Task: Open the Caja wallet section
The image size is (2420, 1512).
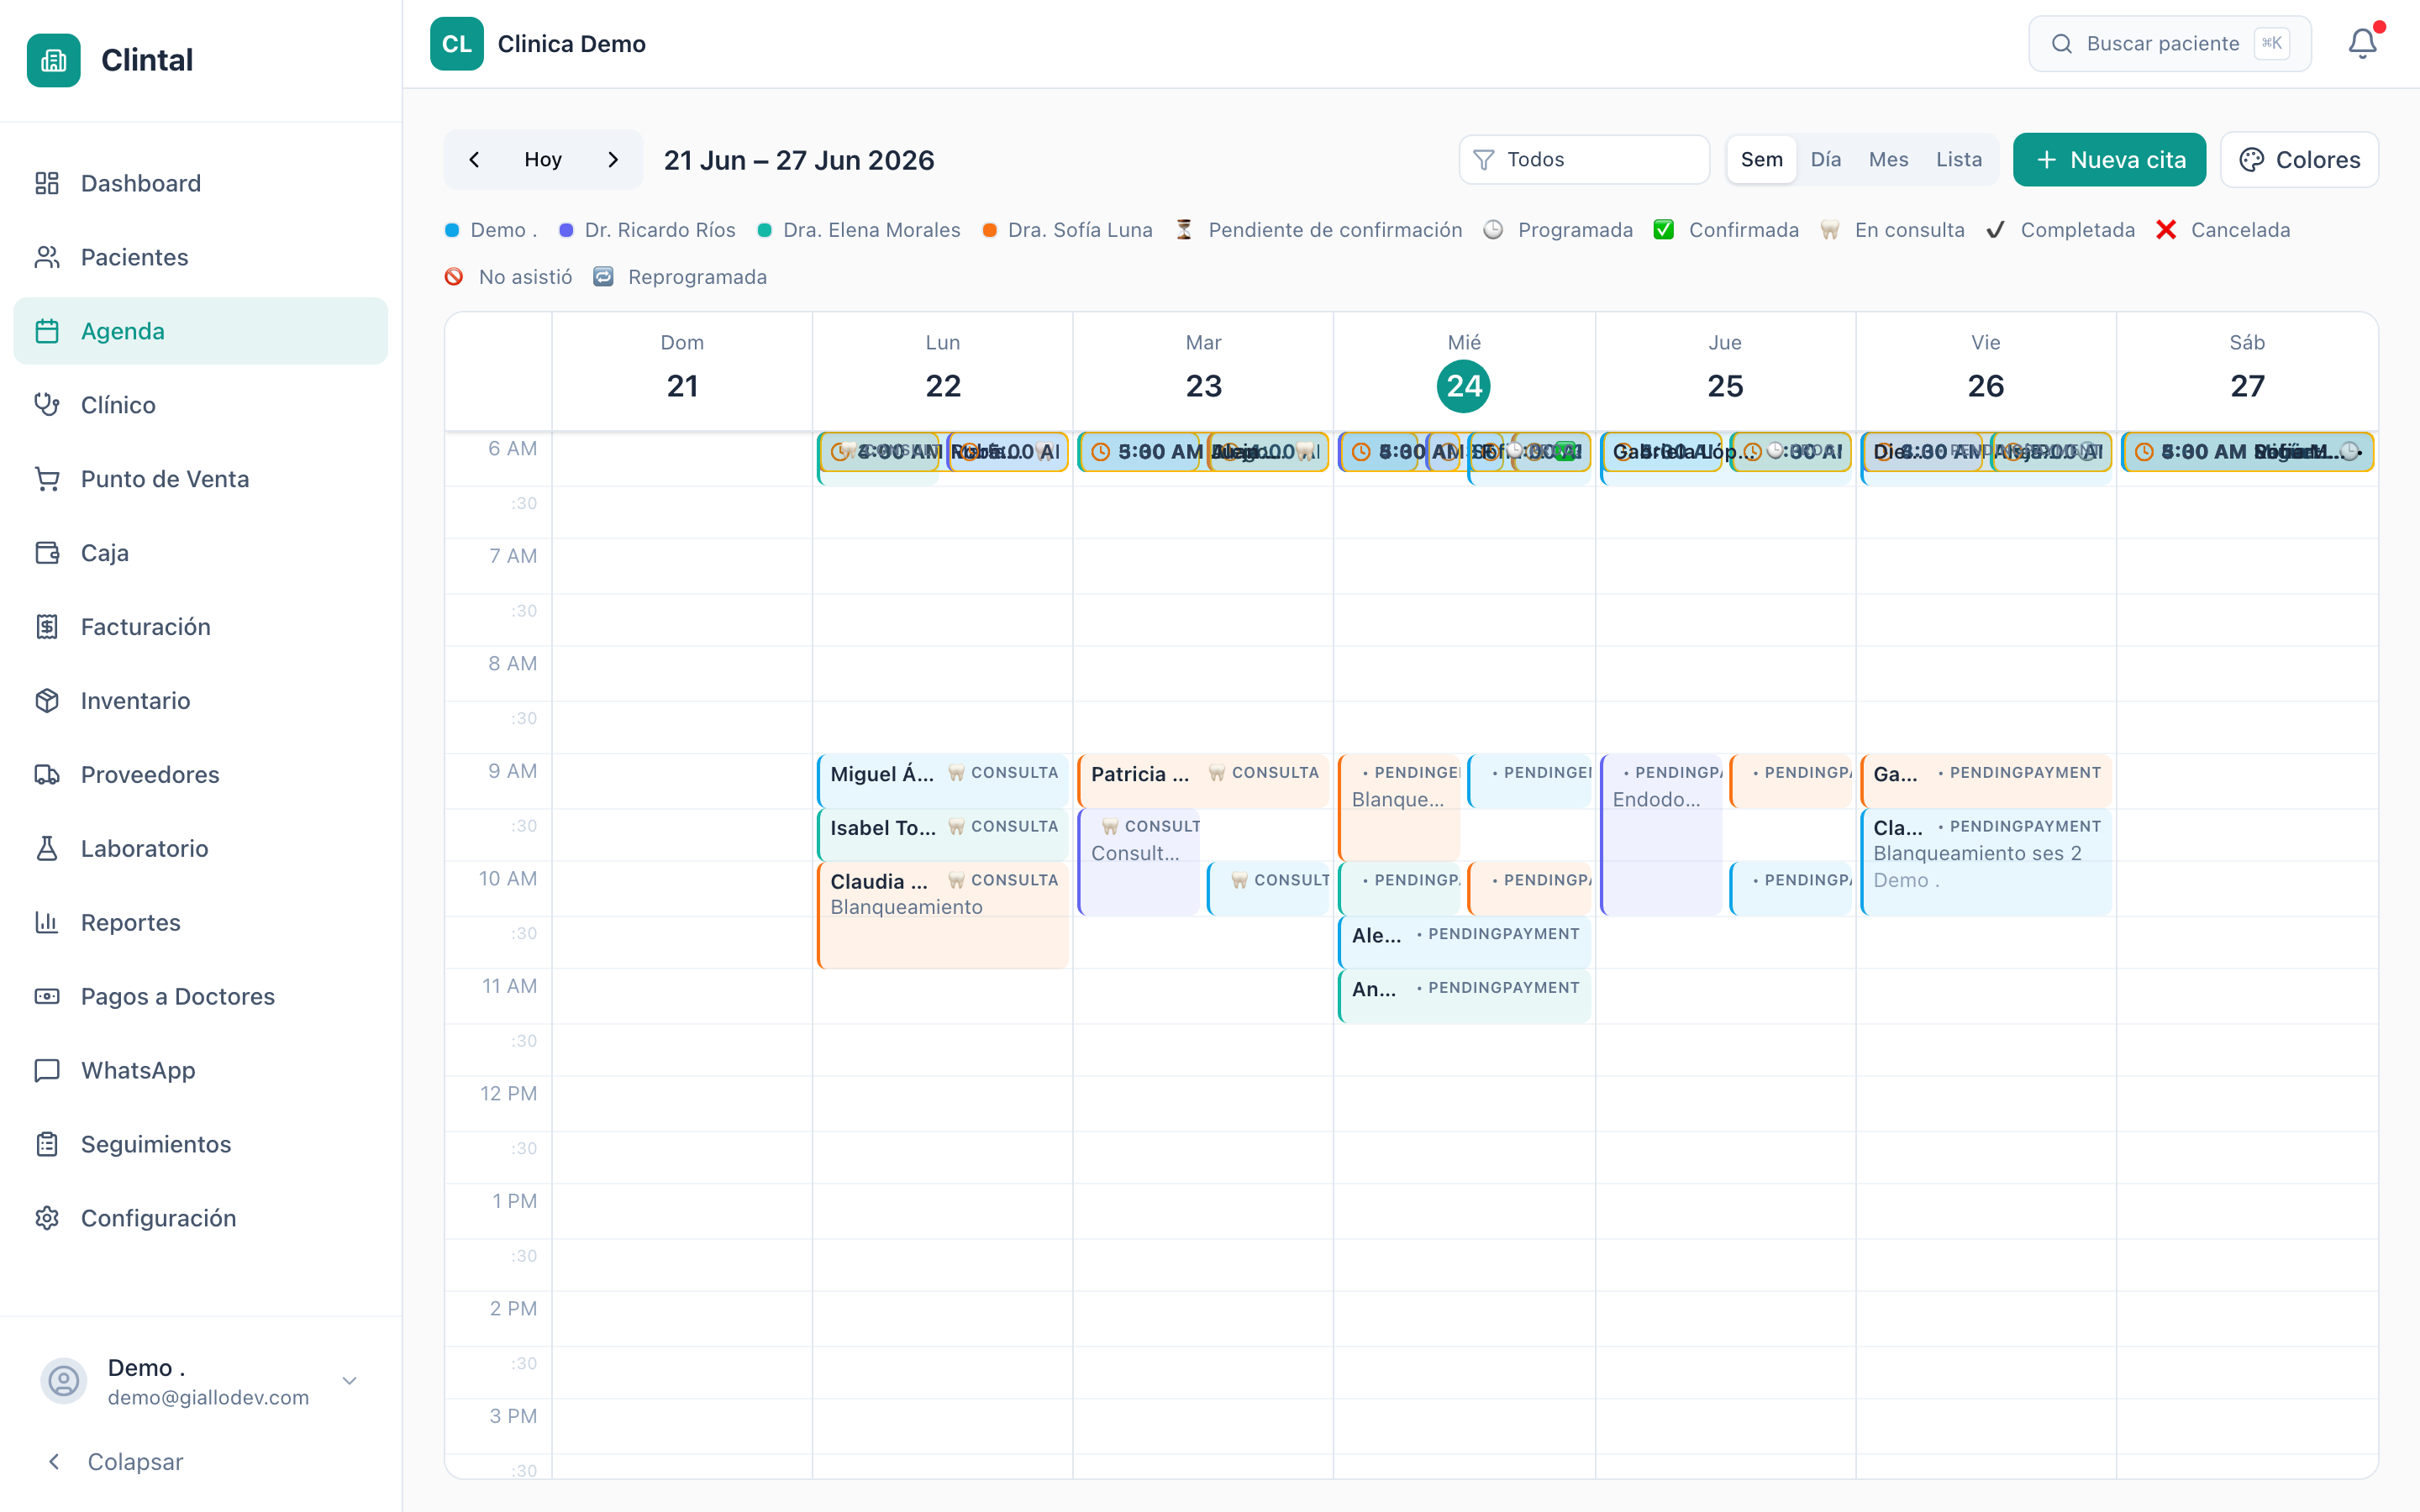Action: point(200,553)
